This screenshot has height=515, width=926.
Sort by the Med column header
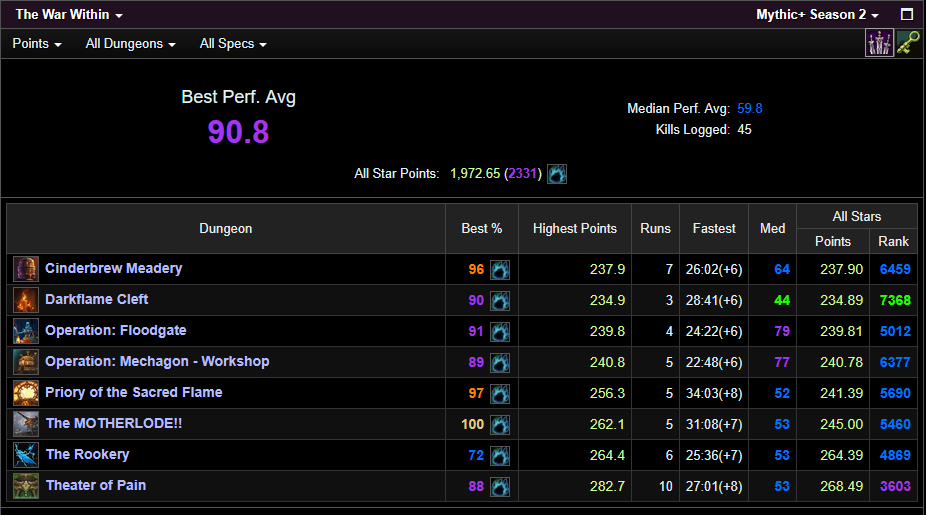coord(772,229)
